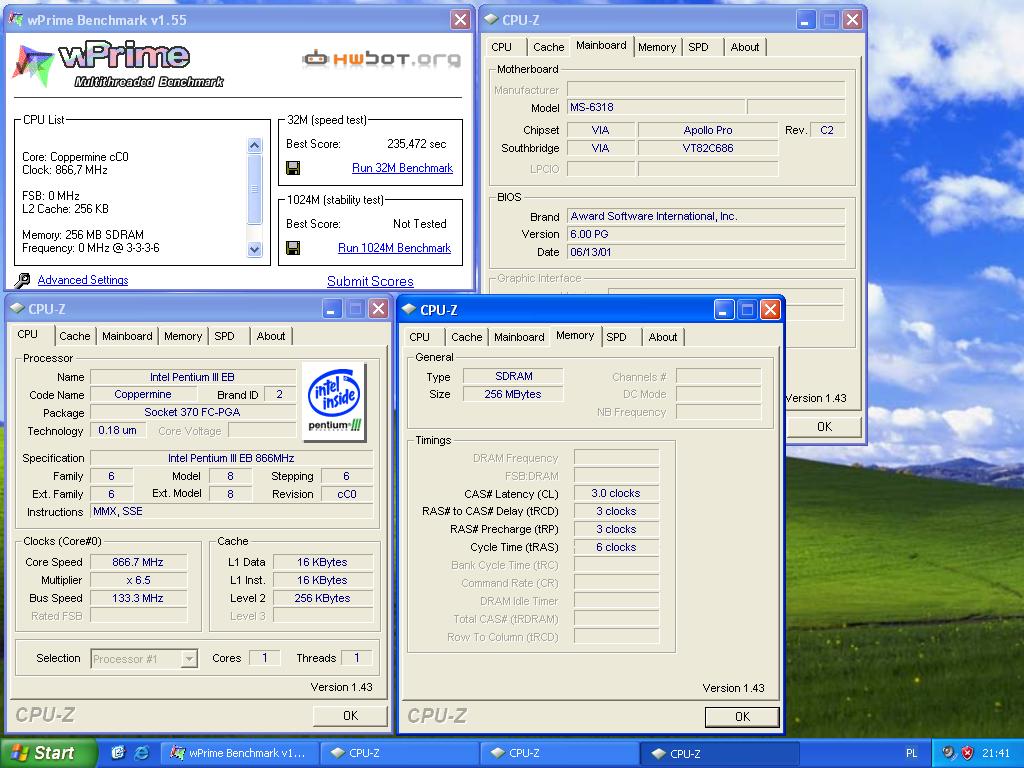Click the hwbot.org logo
1024x768 pixels.
click(x=381, y=59)
